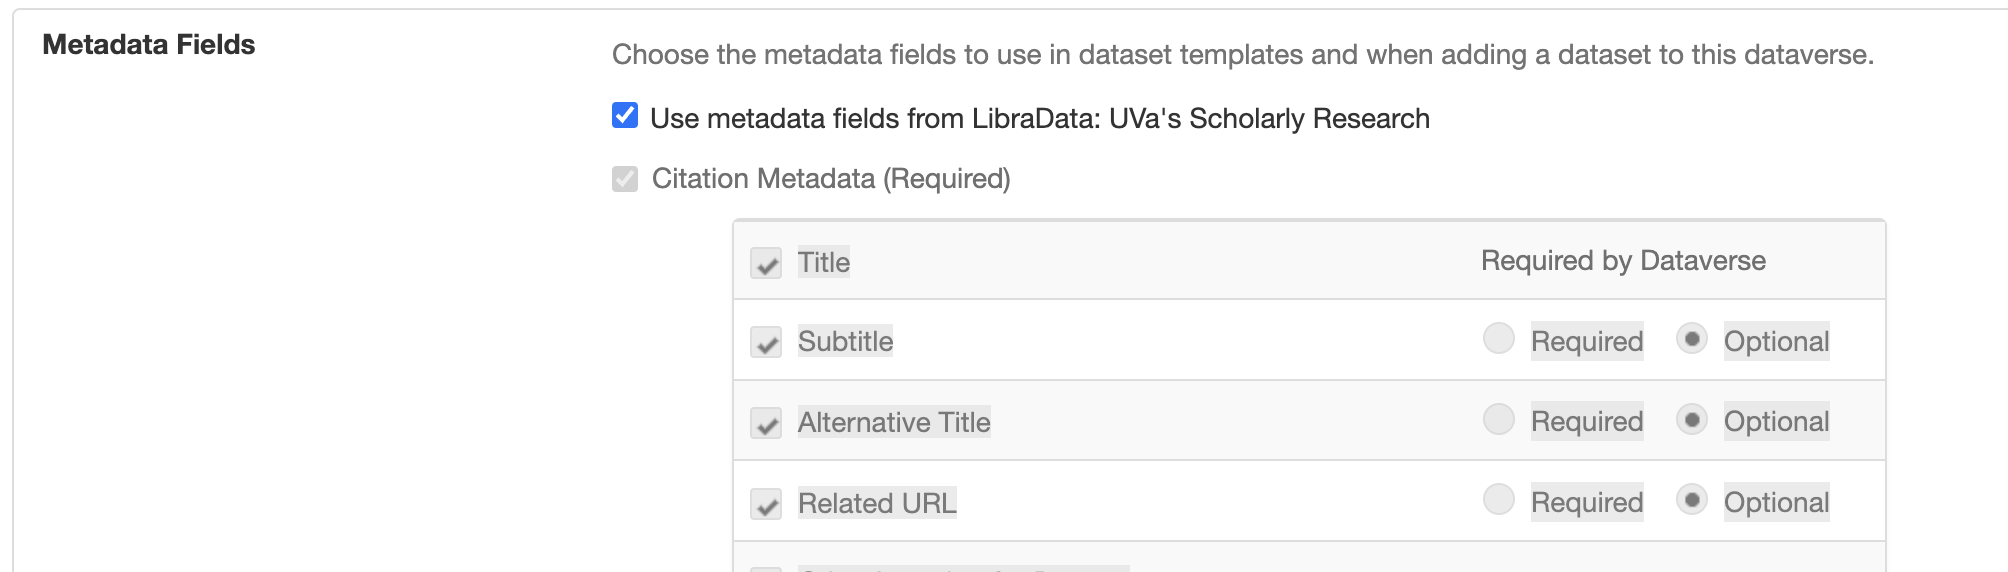The image size is (2008, 572).
Task: Click the Alternative Title label text
Action: click(894, 423)
